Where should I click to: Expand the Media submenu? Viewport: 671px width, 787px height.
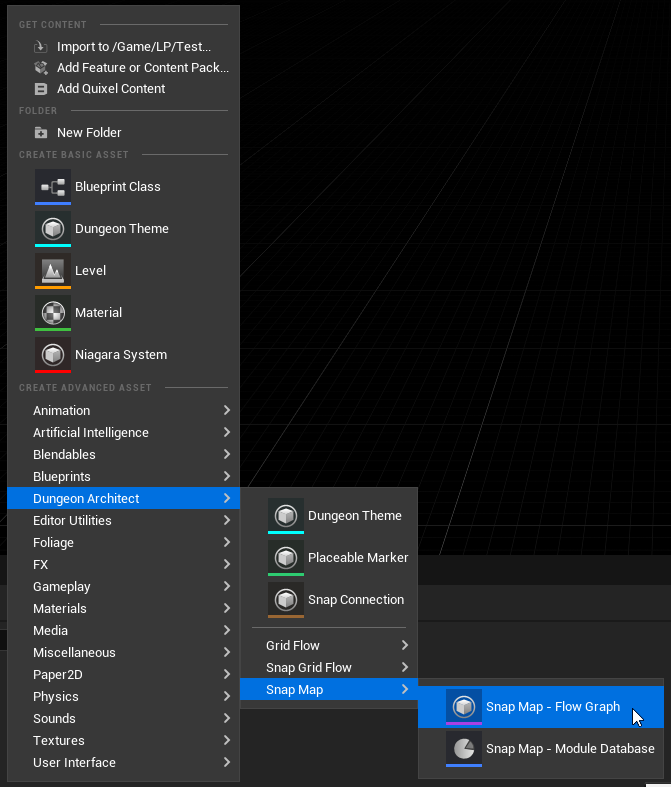click(x=123, y=631)
